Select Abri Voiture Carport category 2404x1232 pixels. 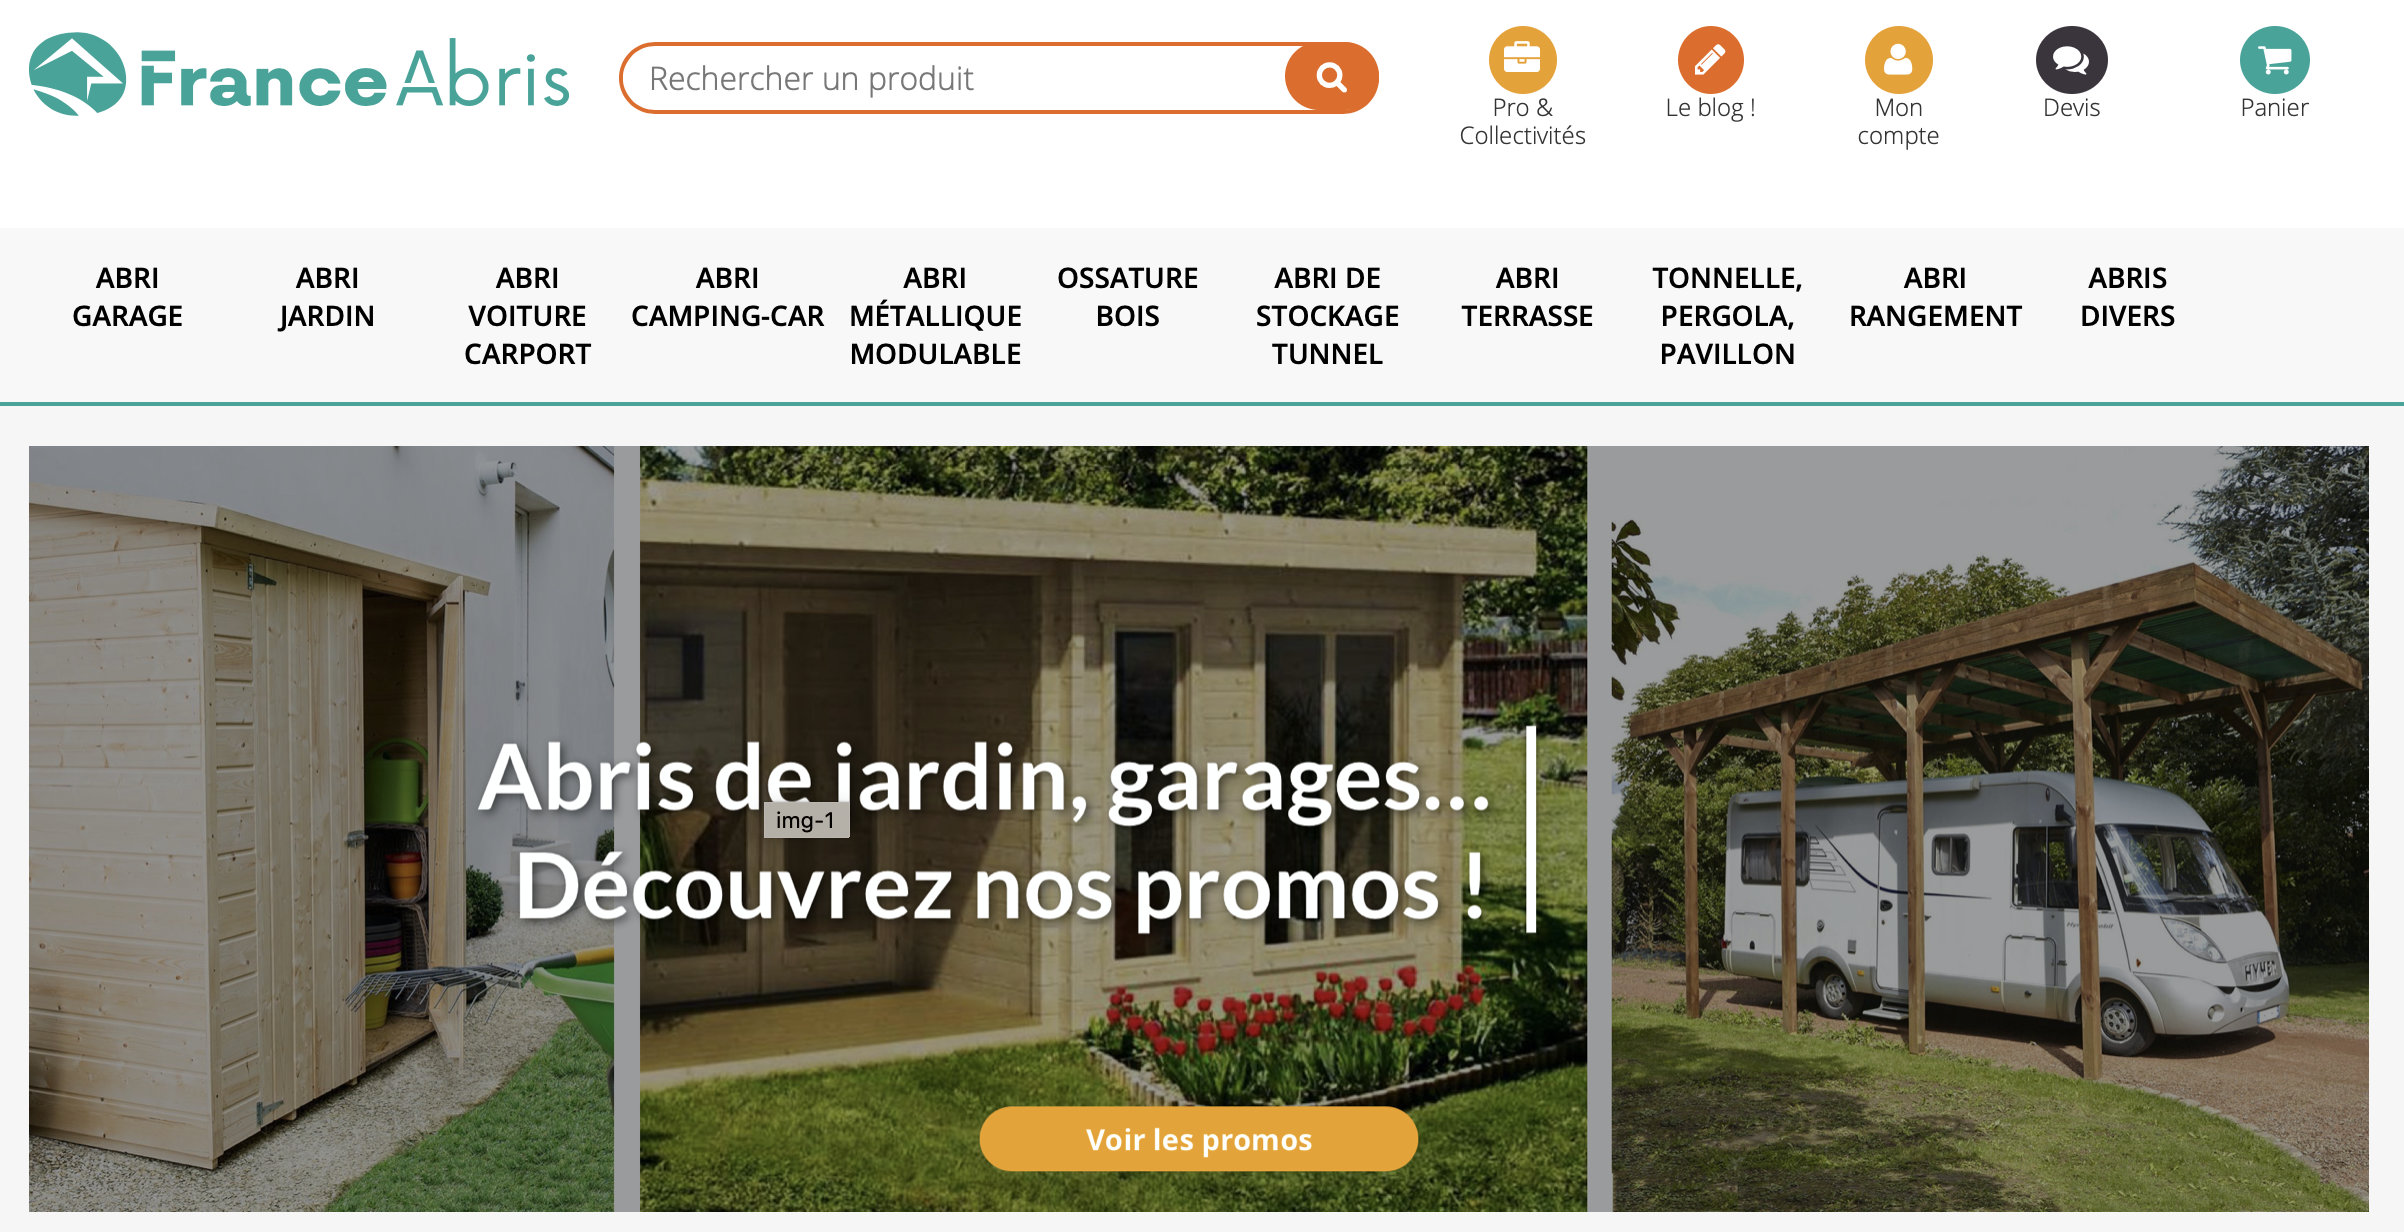pyautogui.click(x=527, y=316)
